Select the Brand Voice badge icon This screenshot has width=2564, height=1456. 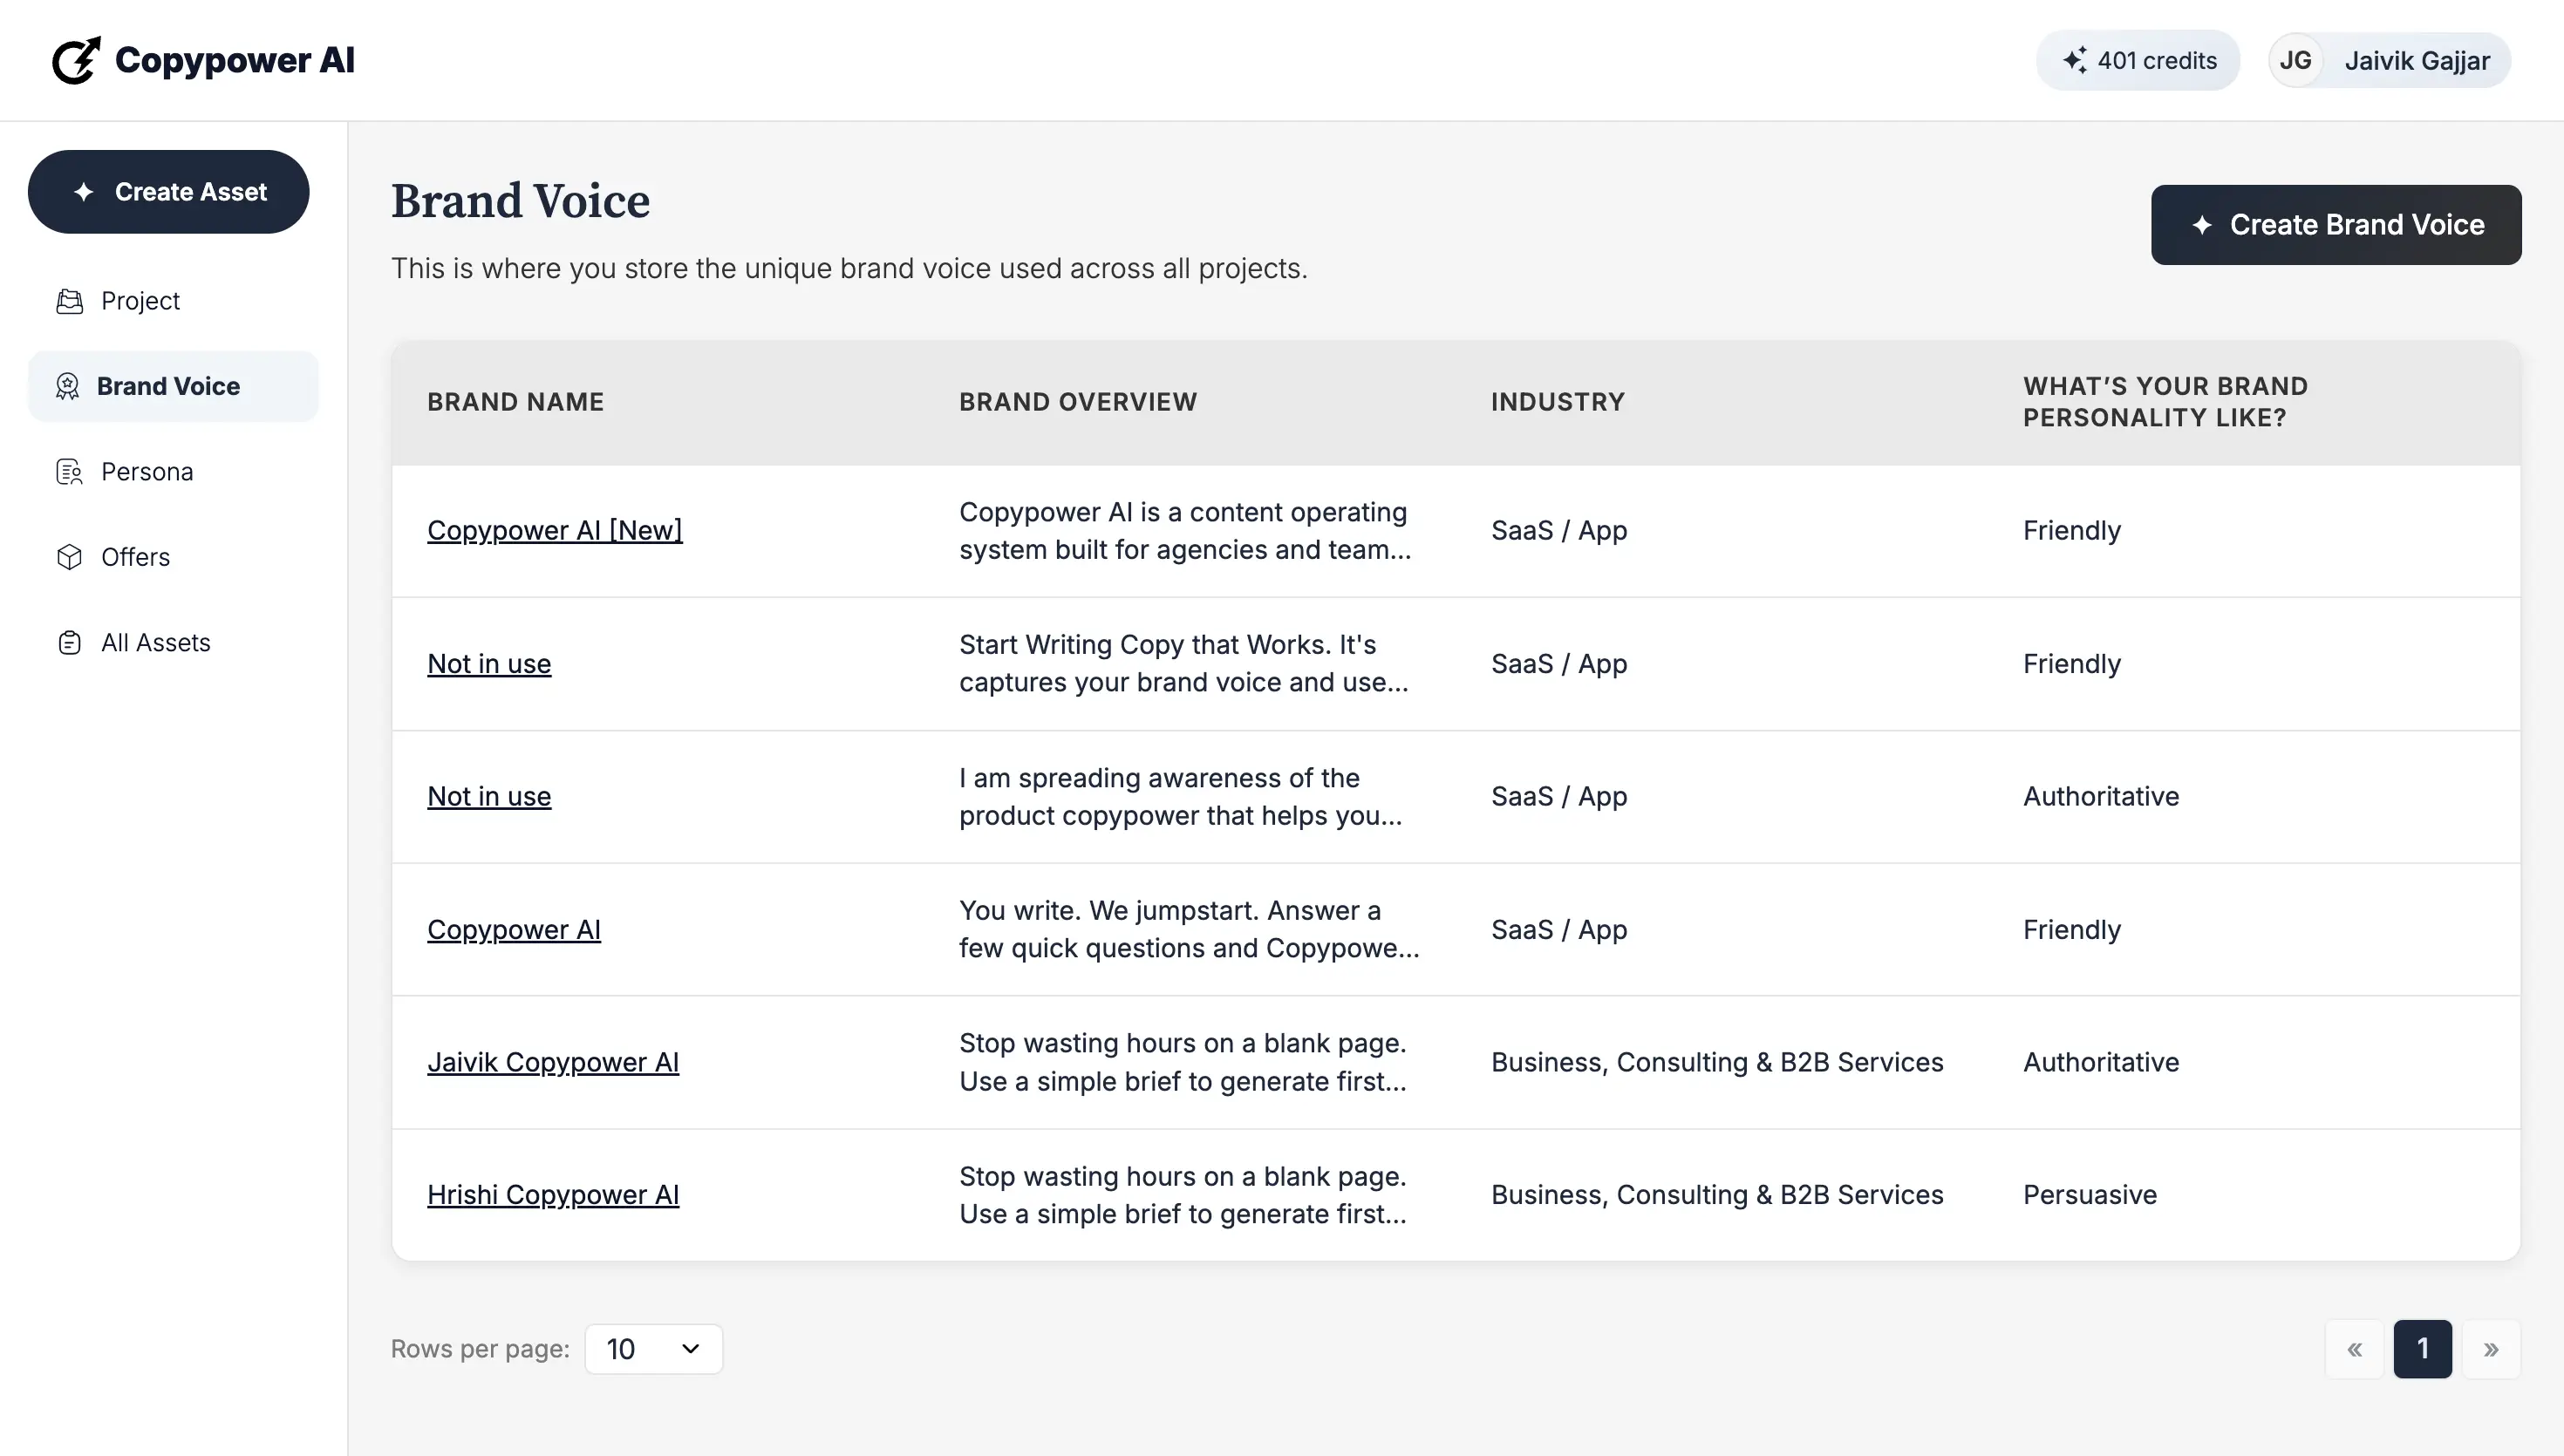[68, 386]
